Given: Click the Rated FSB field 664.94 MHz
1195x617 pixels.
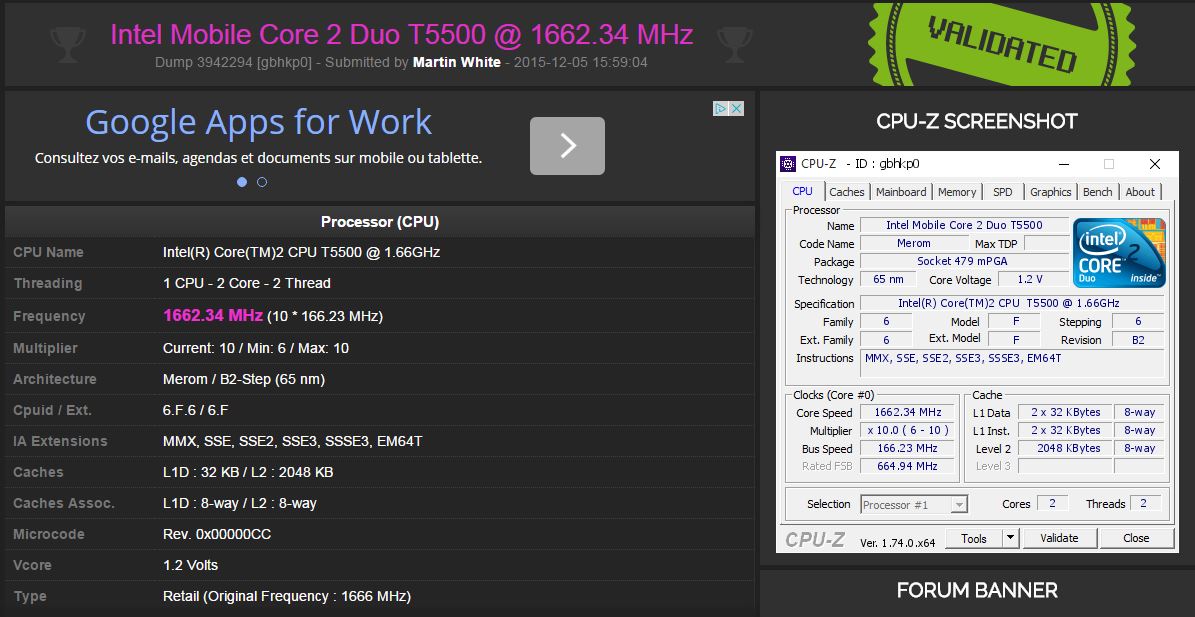Looking at the screenshot, I should click(907, 465).
